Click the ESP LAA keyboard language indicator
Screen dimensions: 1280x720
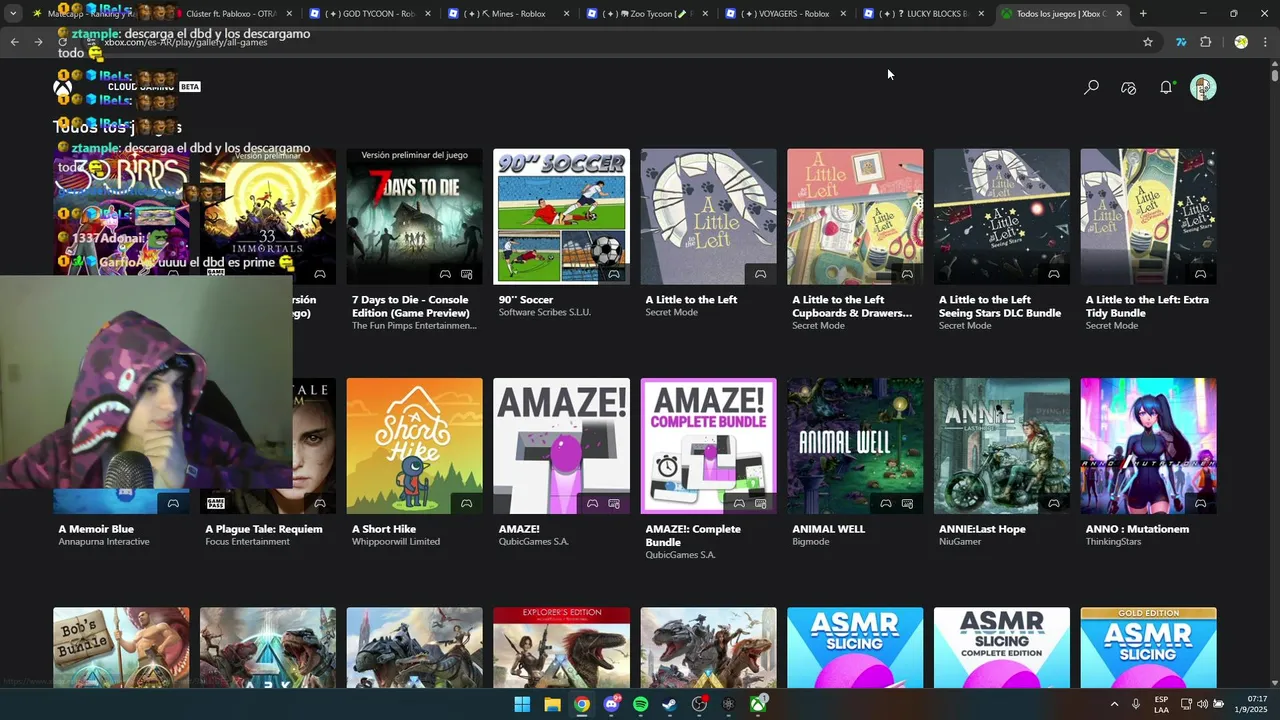1161,704
